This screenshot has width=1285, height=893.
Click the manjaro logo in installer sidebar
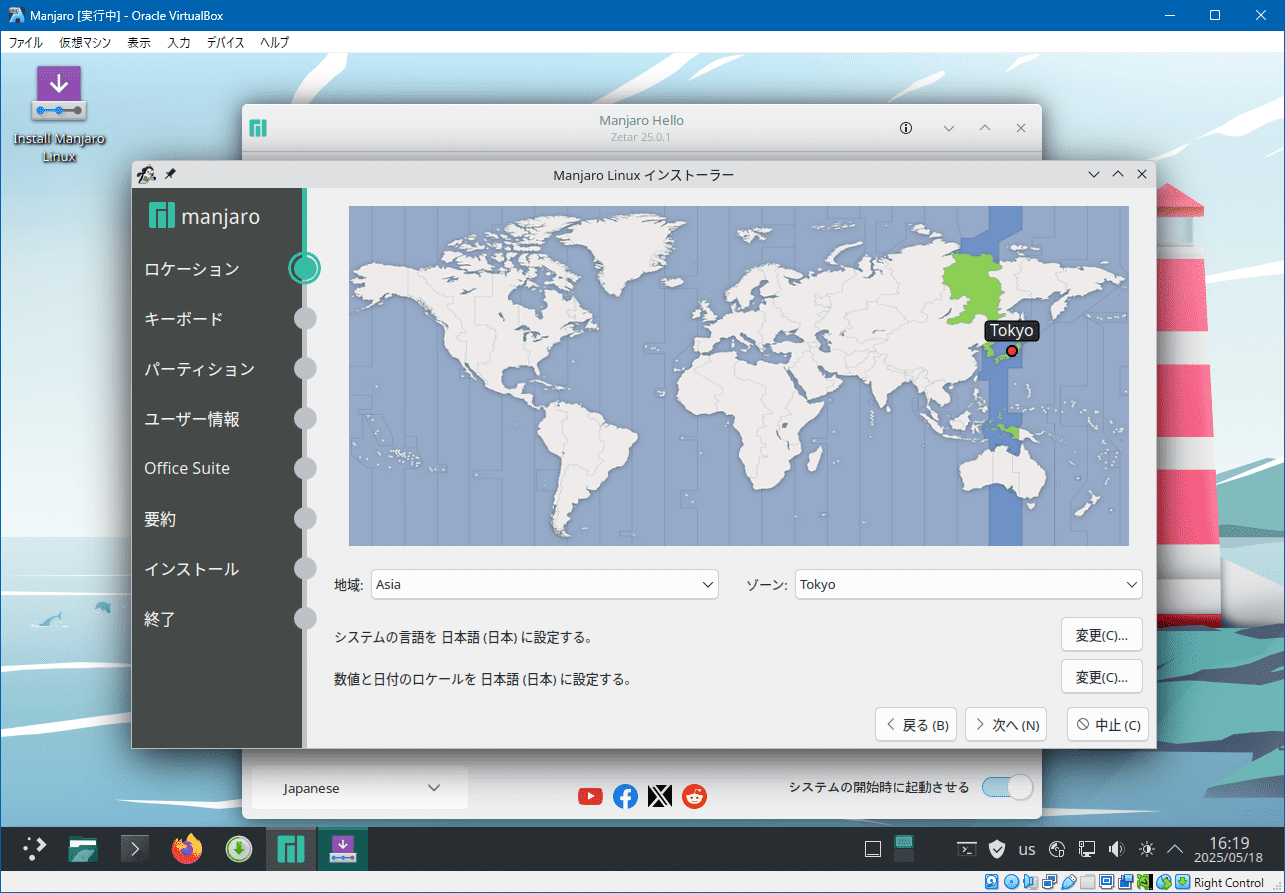point(204,215)
